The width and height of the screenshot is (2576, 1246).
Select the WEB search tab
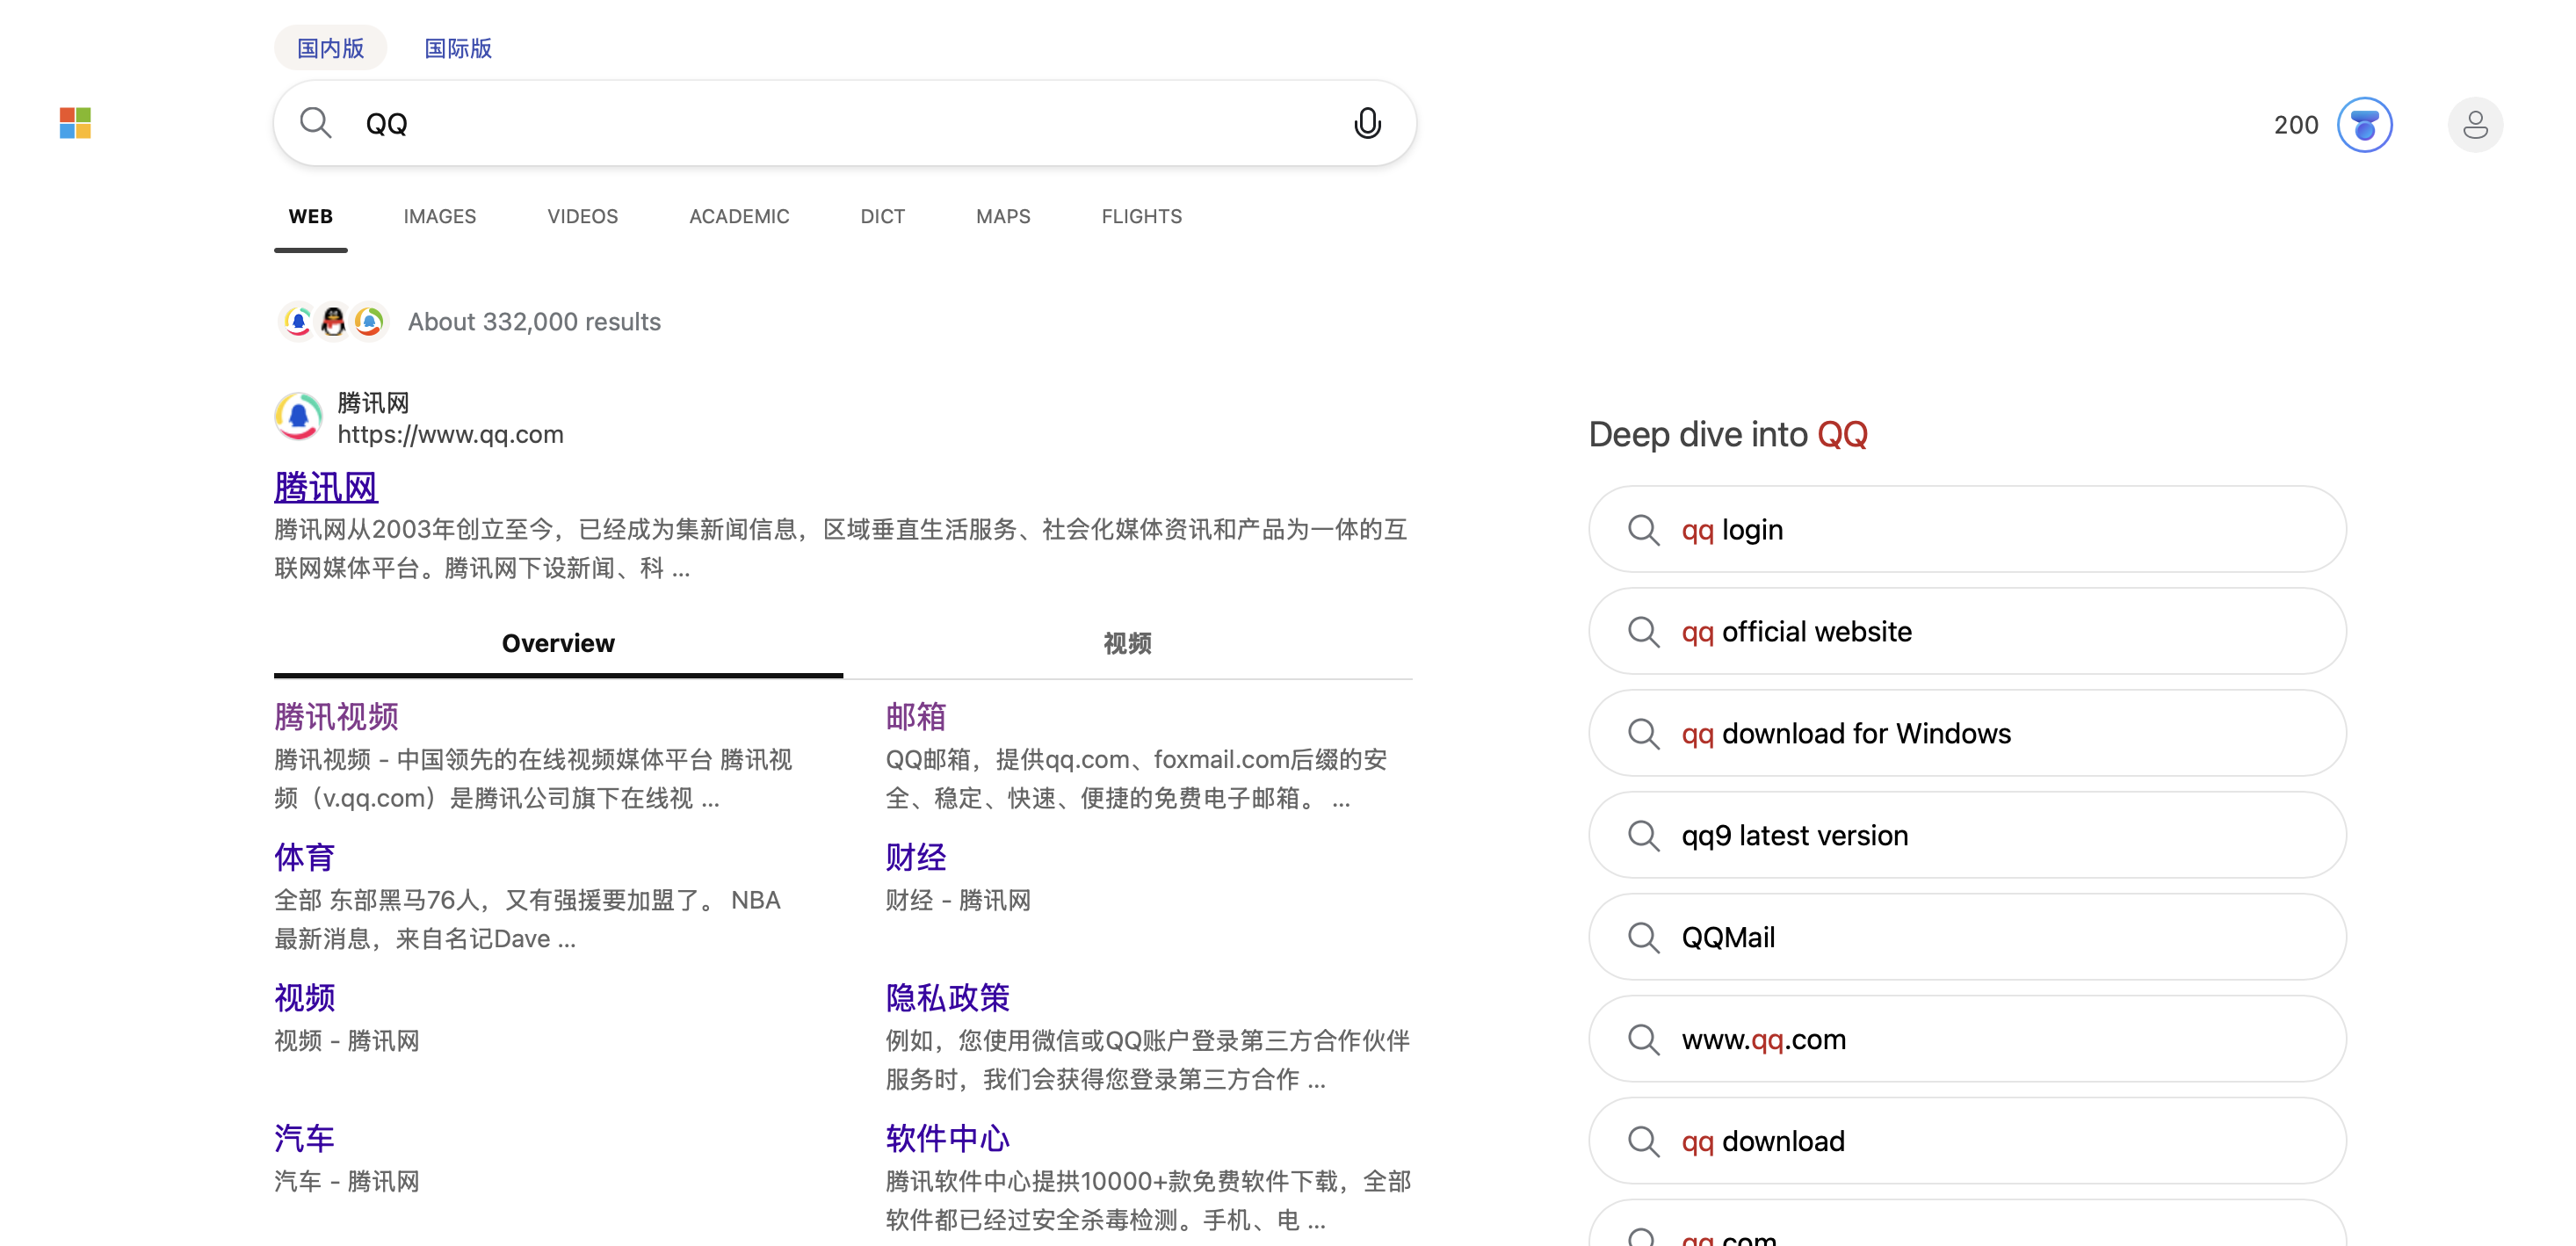pos(311,216)
